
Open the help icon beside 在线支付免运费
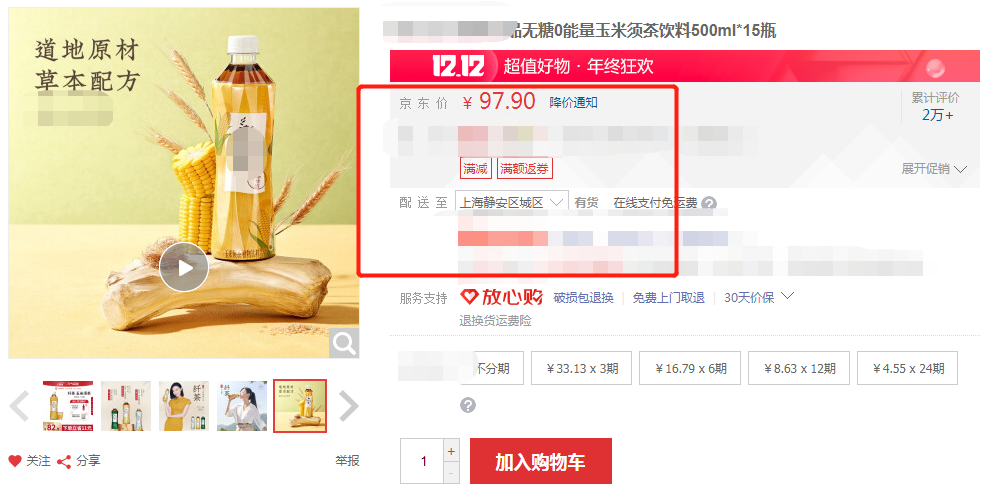(710, 203)
